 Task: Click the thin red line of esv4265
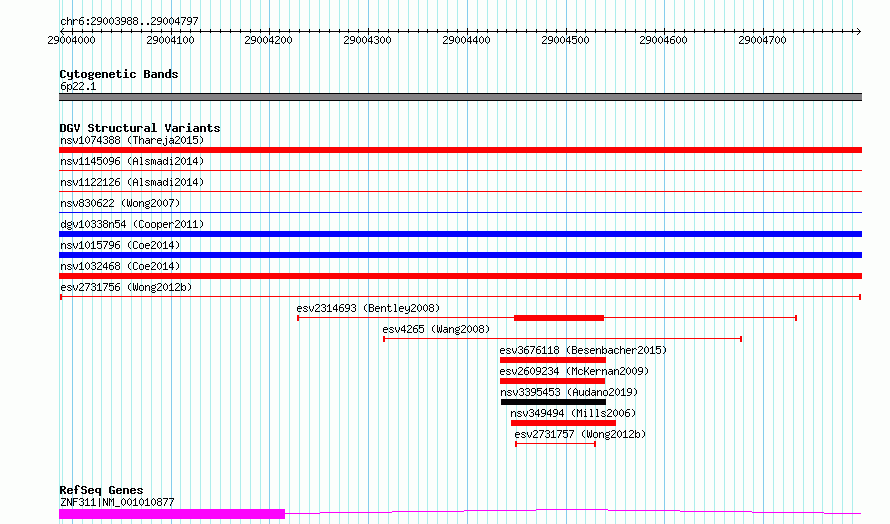point(562,339)
